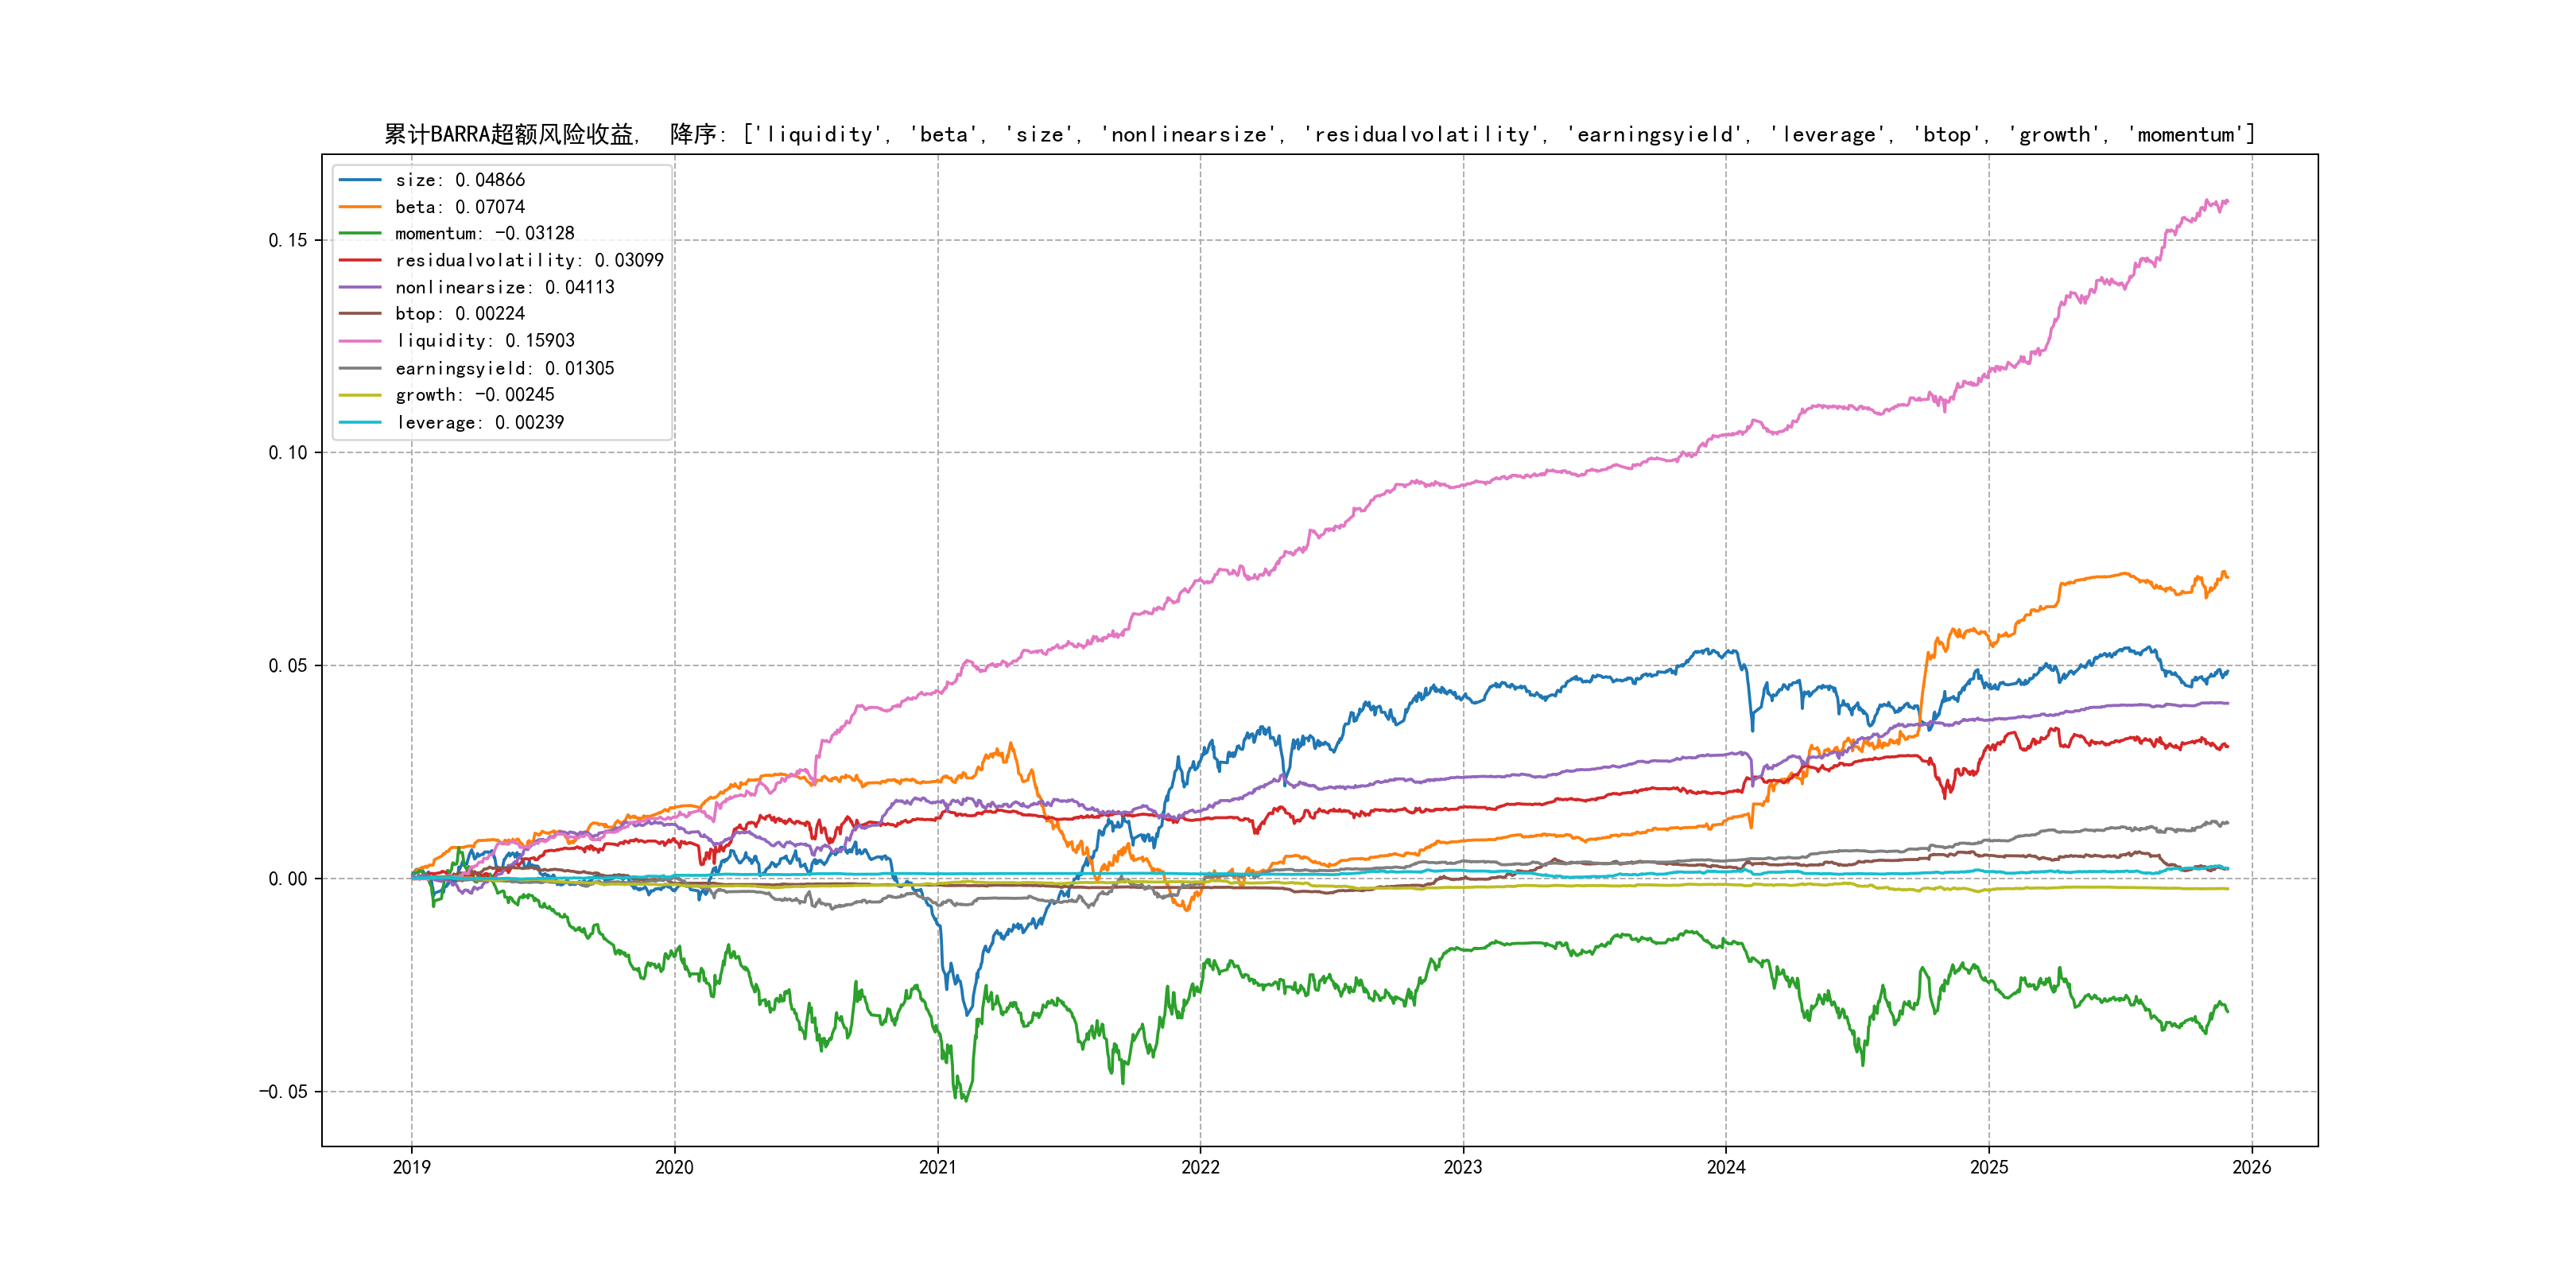Click the -0.05 y-axis tick label
Image resolution: width=2576 pixels, height=1288 pixels.
pos(283,1091)
